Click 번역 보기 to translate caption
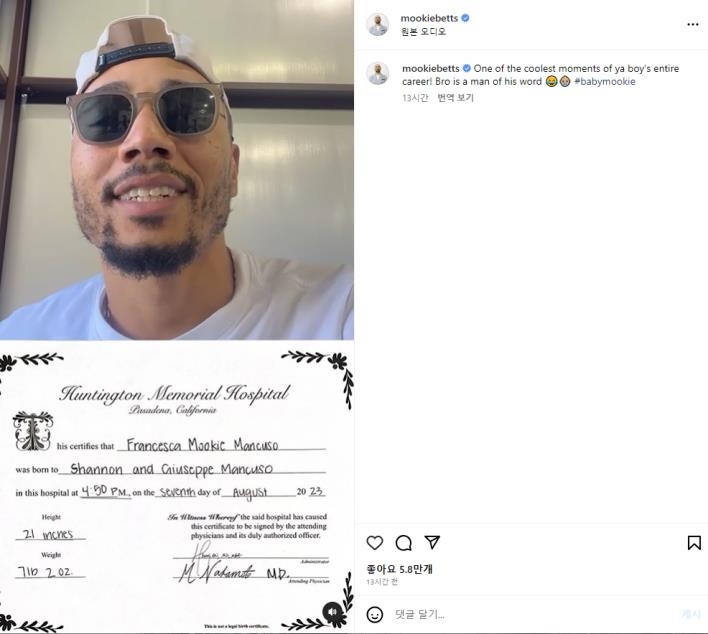This screenshot has height=634, width=708. [455, 98]
